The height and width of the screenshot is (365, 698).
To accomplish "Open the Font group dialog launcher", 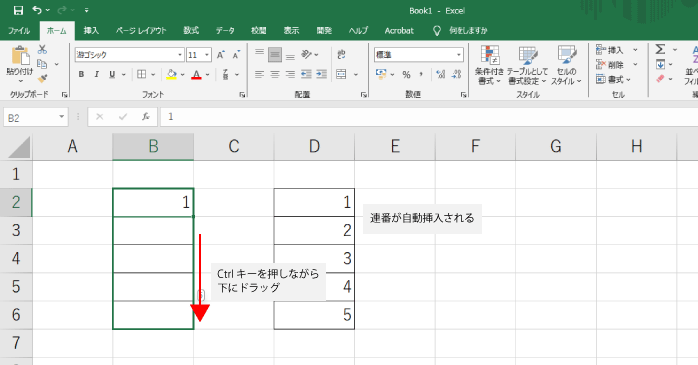I will click(243, 94).
